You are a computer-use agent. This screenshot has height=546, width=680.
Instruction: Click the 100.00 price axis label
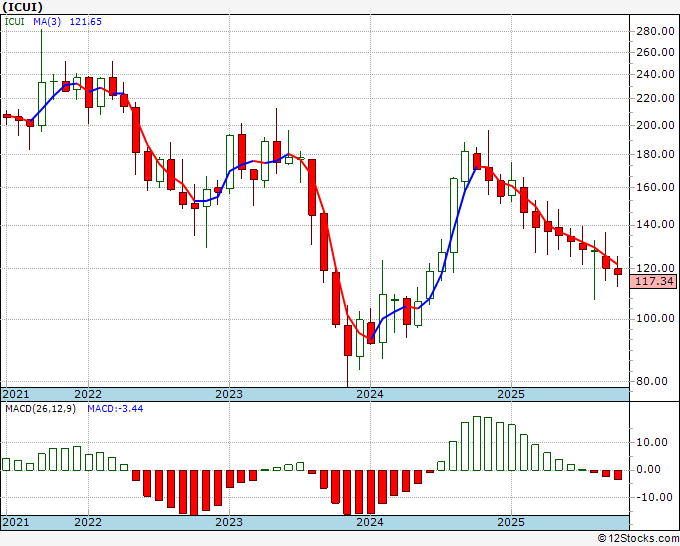(655, 319)
